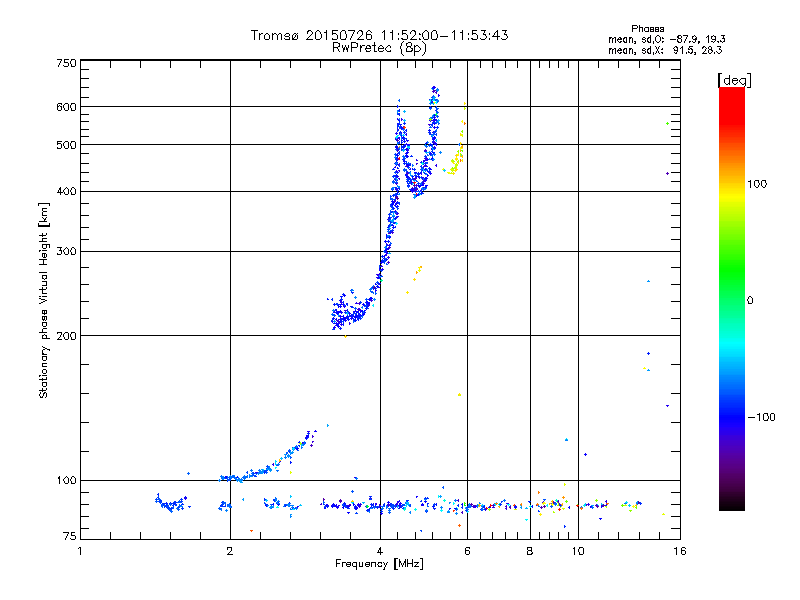
Task: Click the y-axis tick label '75'
Action: click(x=70, y=536)
